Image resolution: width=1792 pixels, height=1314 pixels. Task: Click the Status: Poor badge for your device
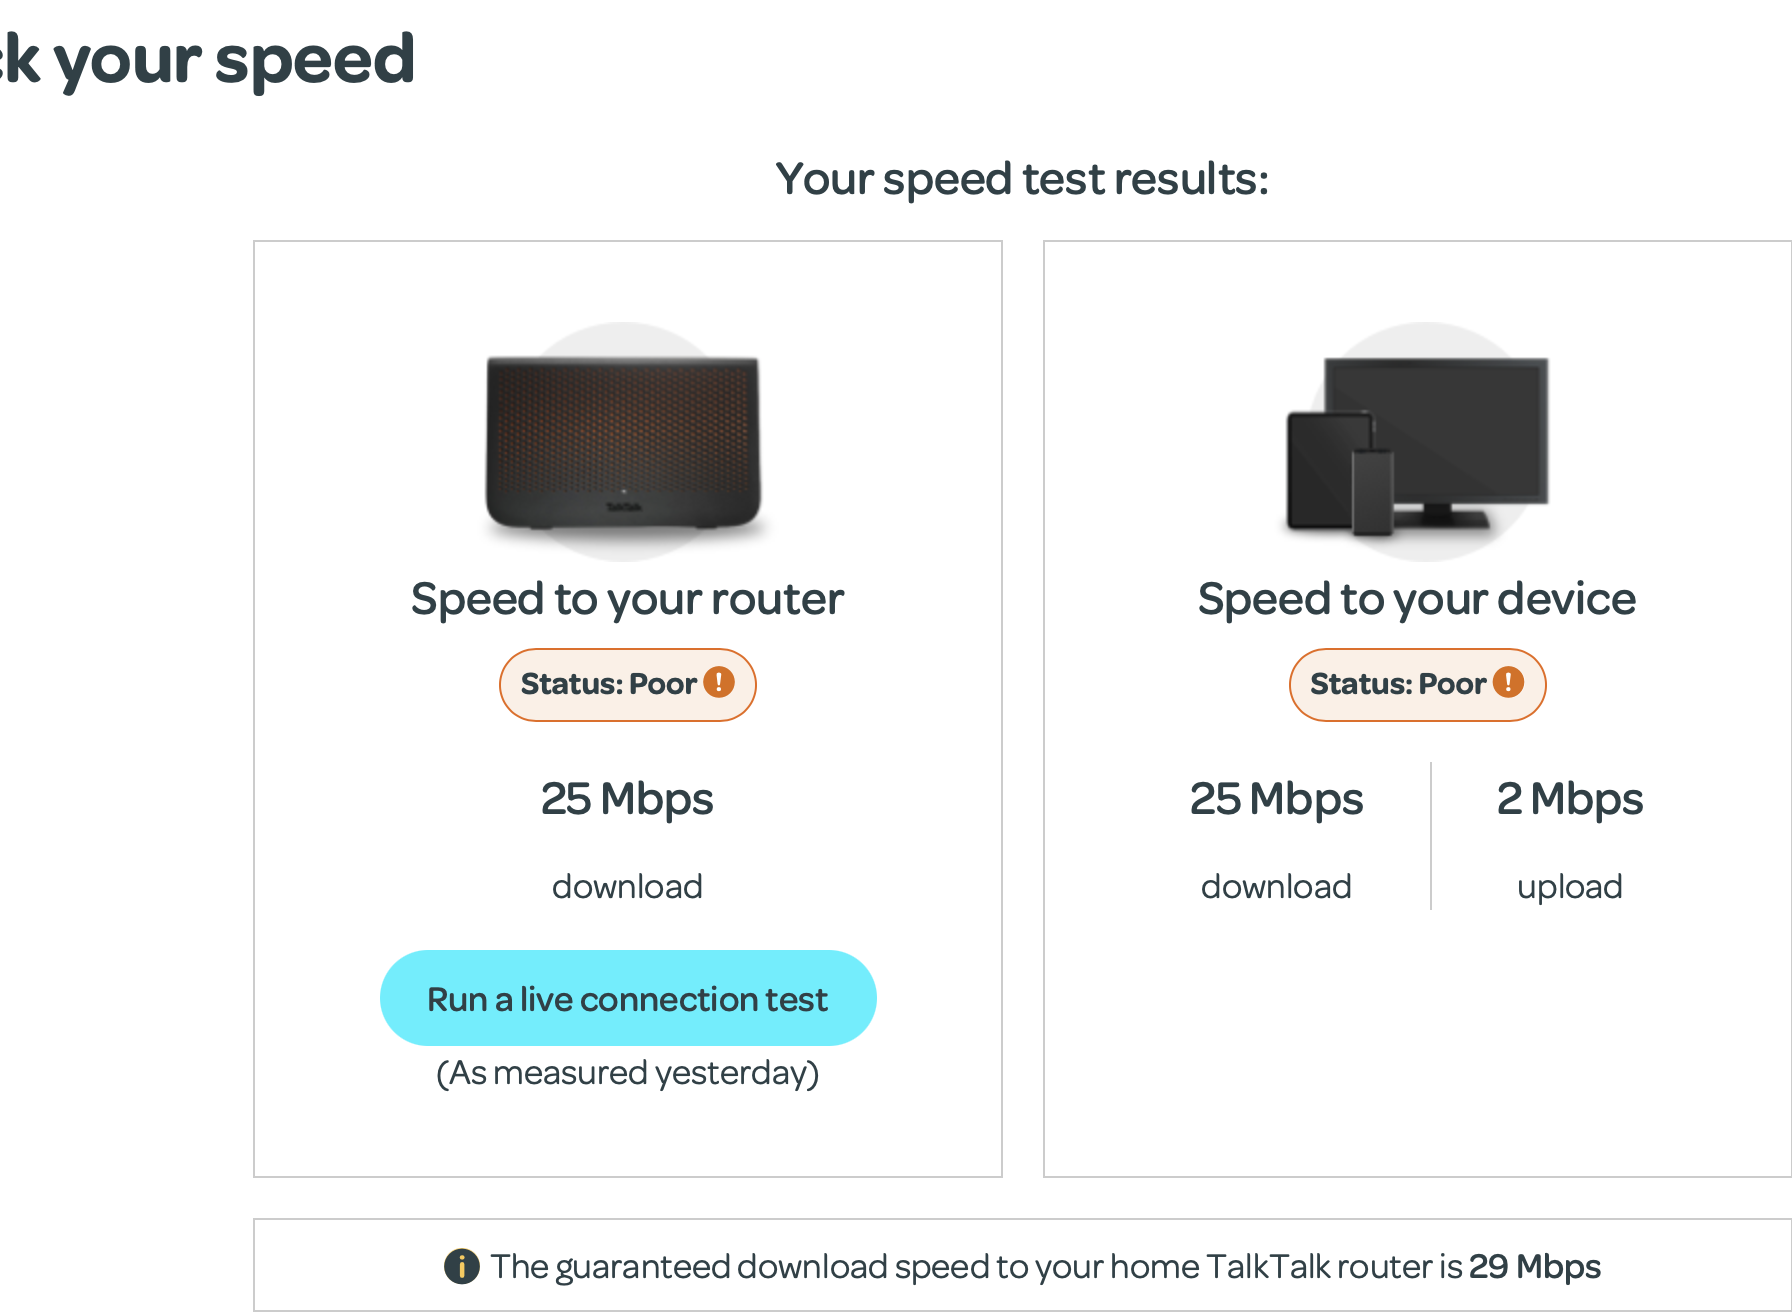1417,684
